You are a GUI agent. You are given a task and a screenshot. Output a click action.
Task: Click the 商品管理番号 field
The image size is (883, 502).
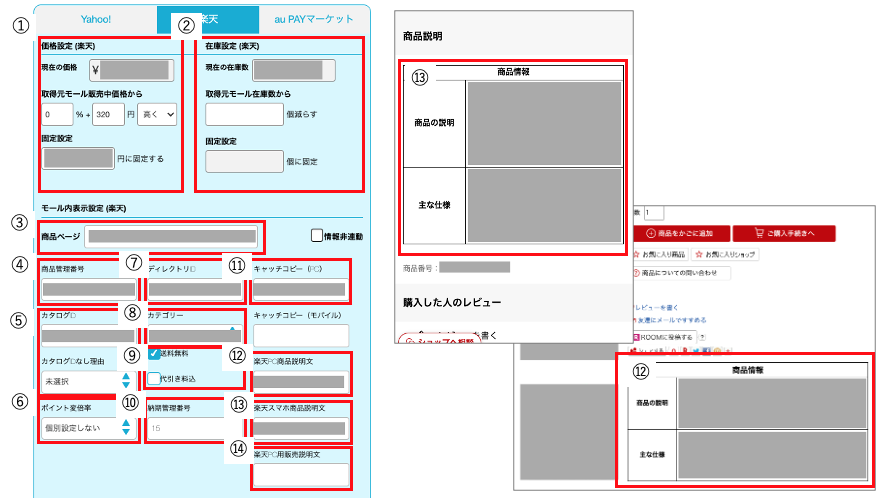[89, 290]
